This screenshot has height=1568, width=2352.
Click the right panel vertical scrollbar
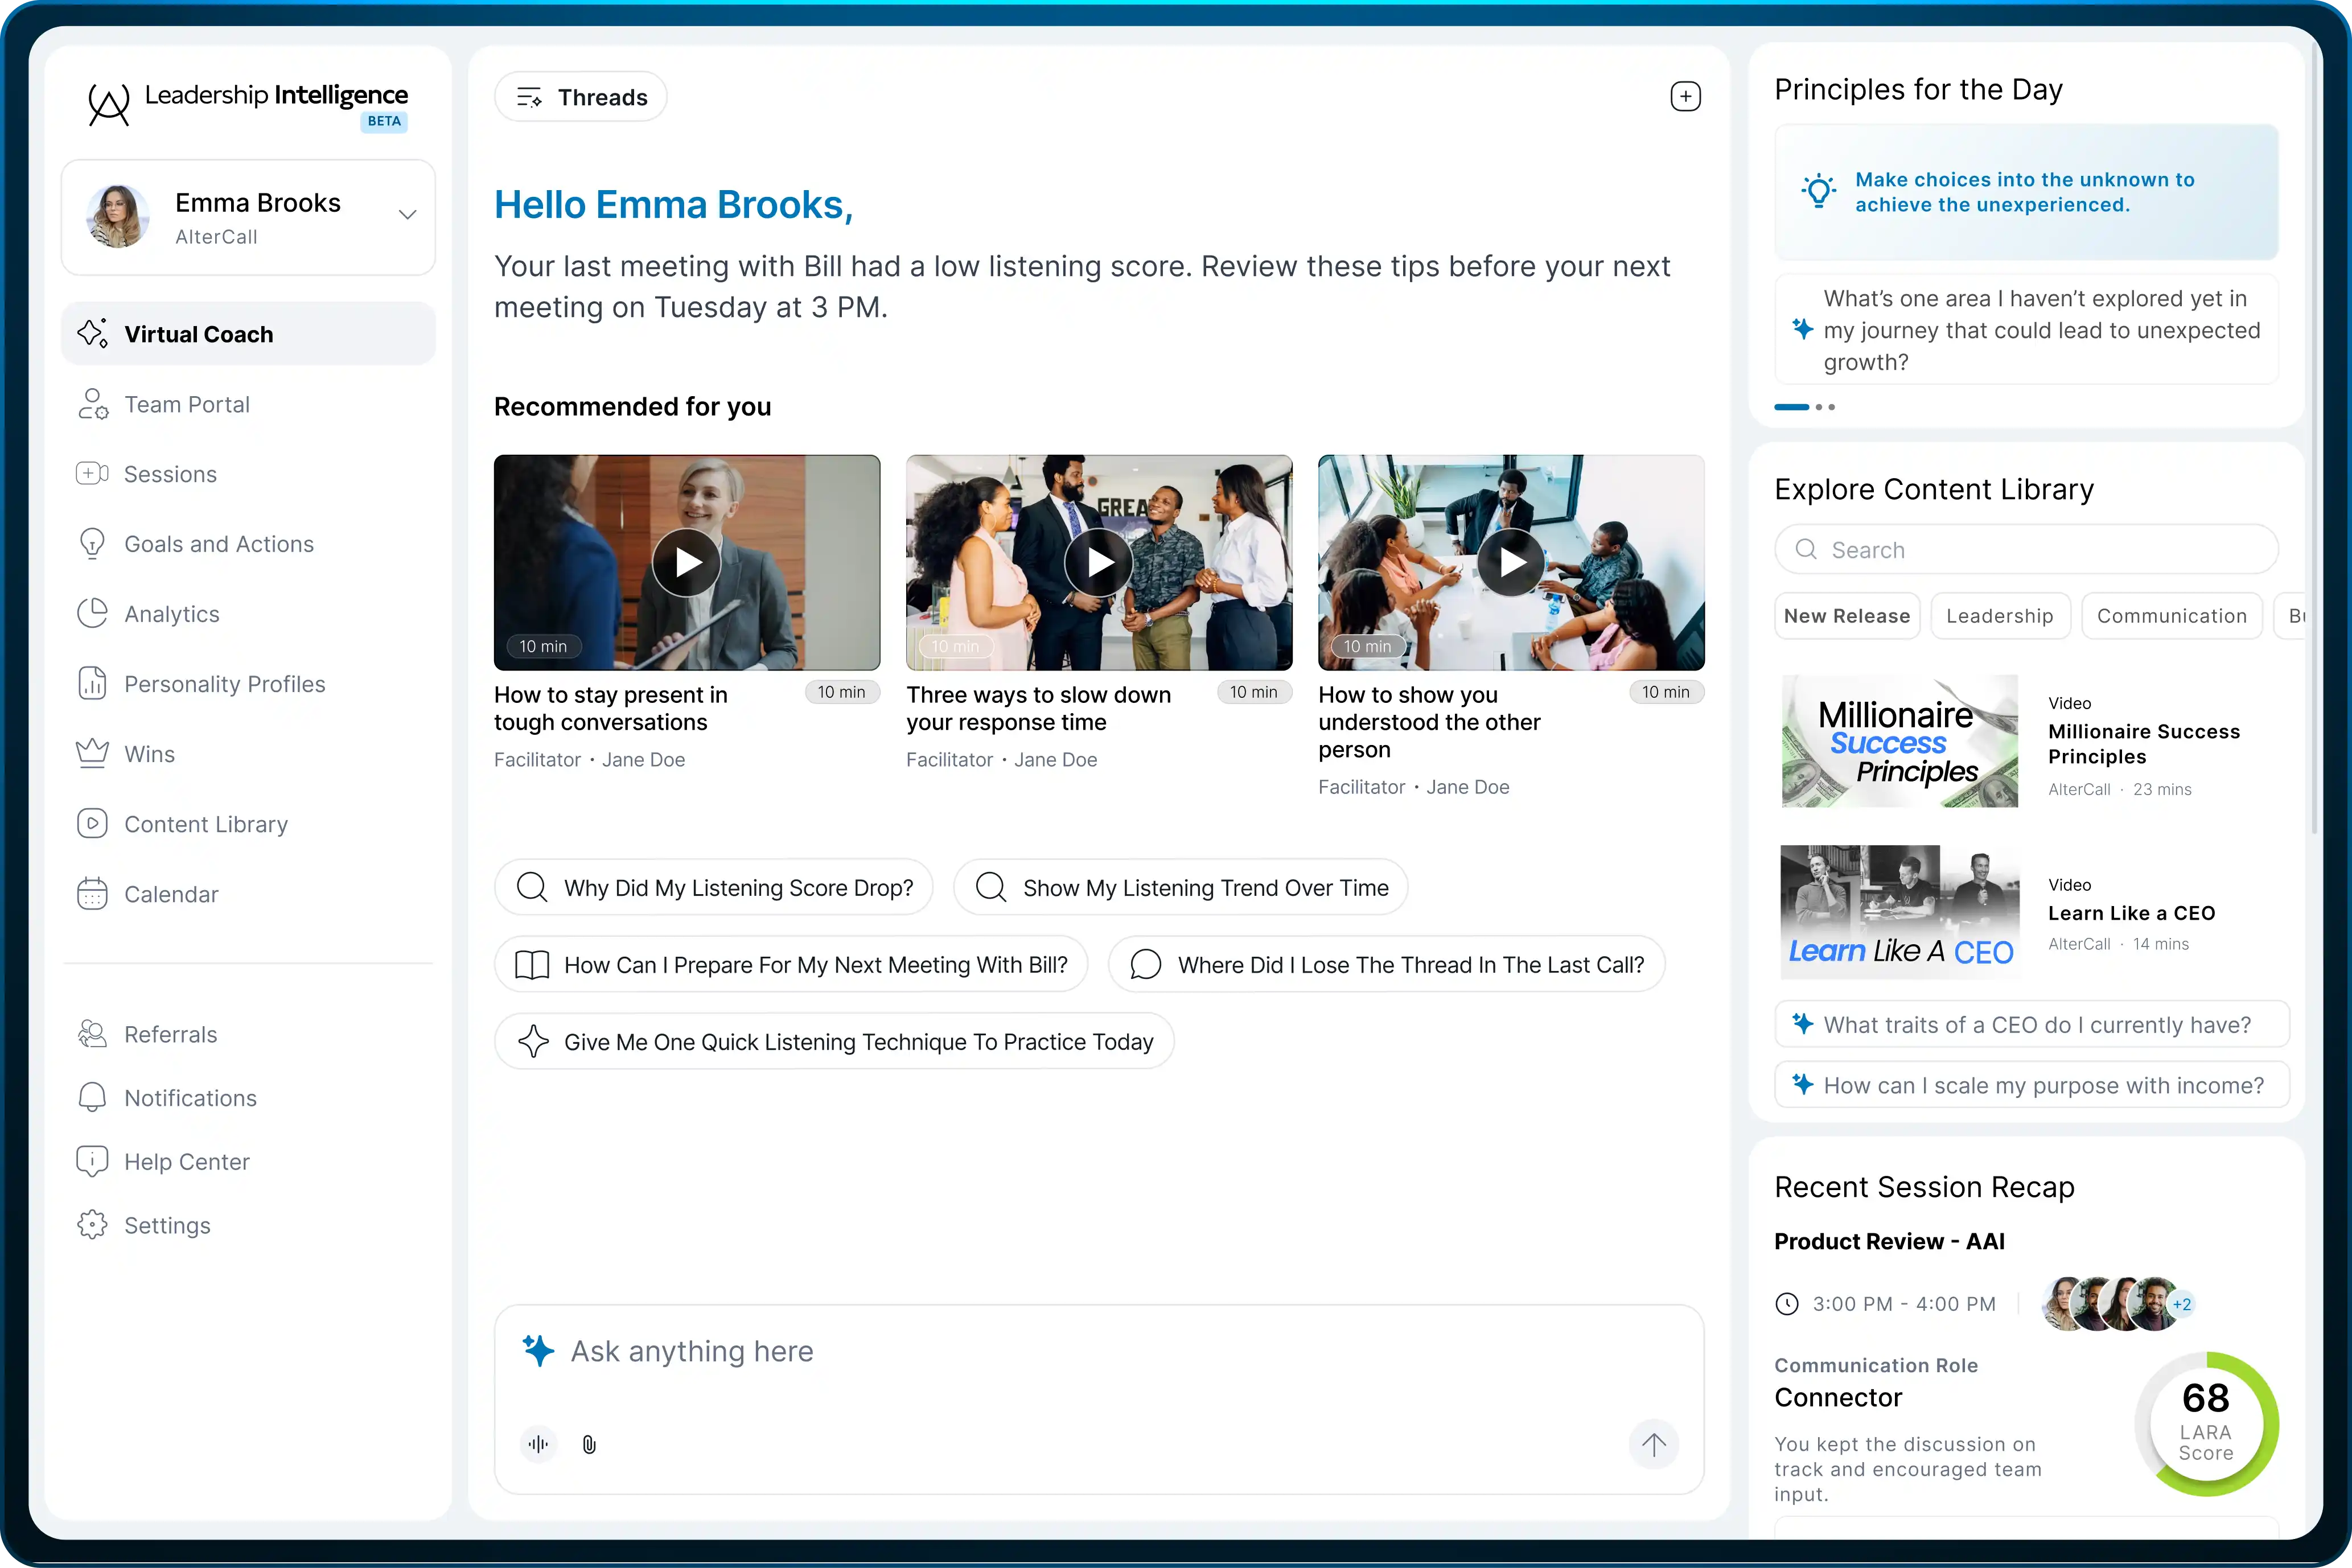(x=2315, y=440)
